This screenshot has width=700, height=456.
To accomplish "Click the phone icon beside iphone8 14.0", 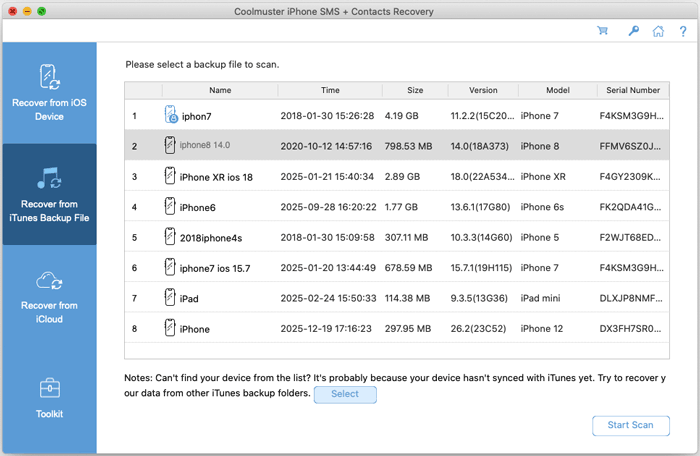I will [170, 145].
